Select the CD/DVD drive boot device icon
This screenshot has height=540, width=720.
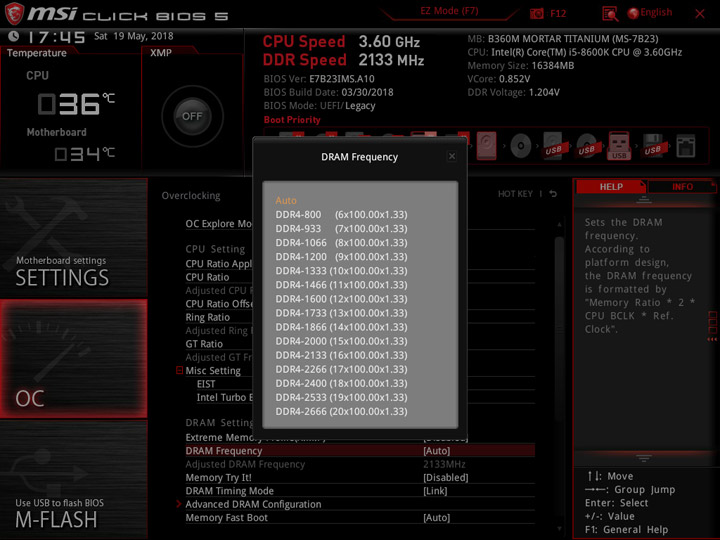(x=521, y=146)
